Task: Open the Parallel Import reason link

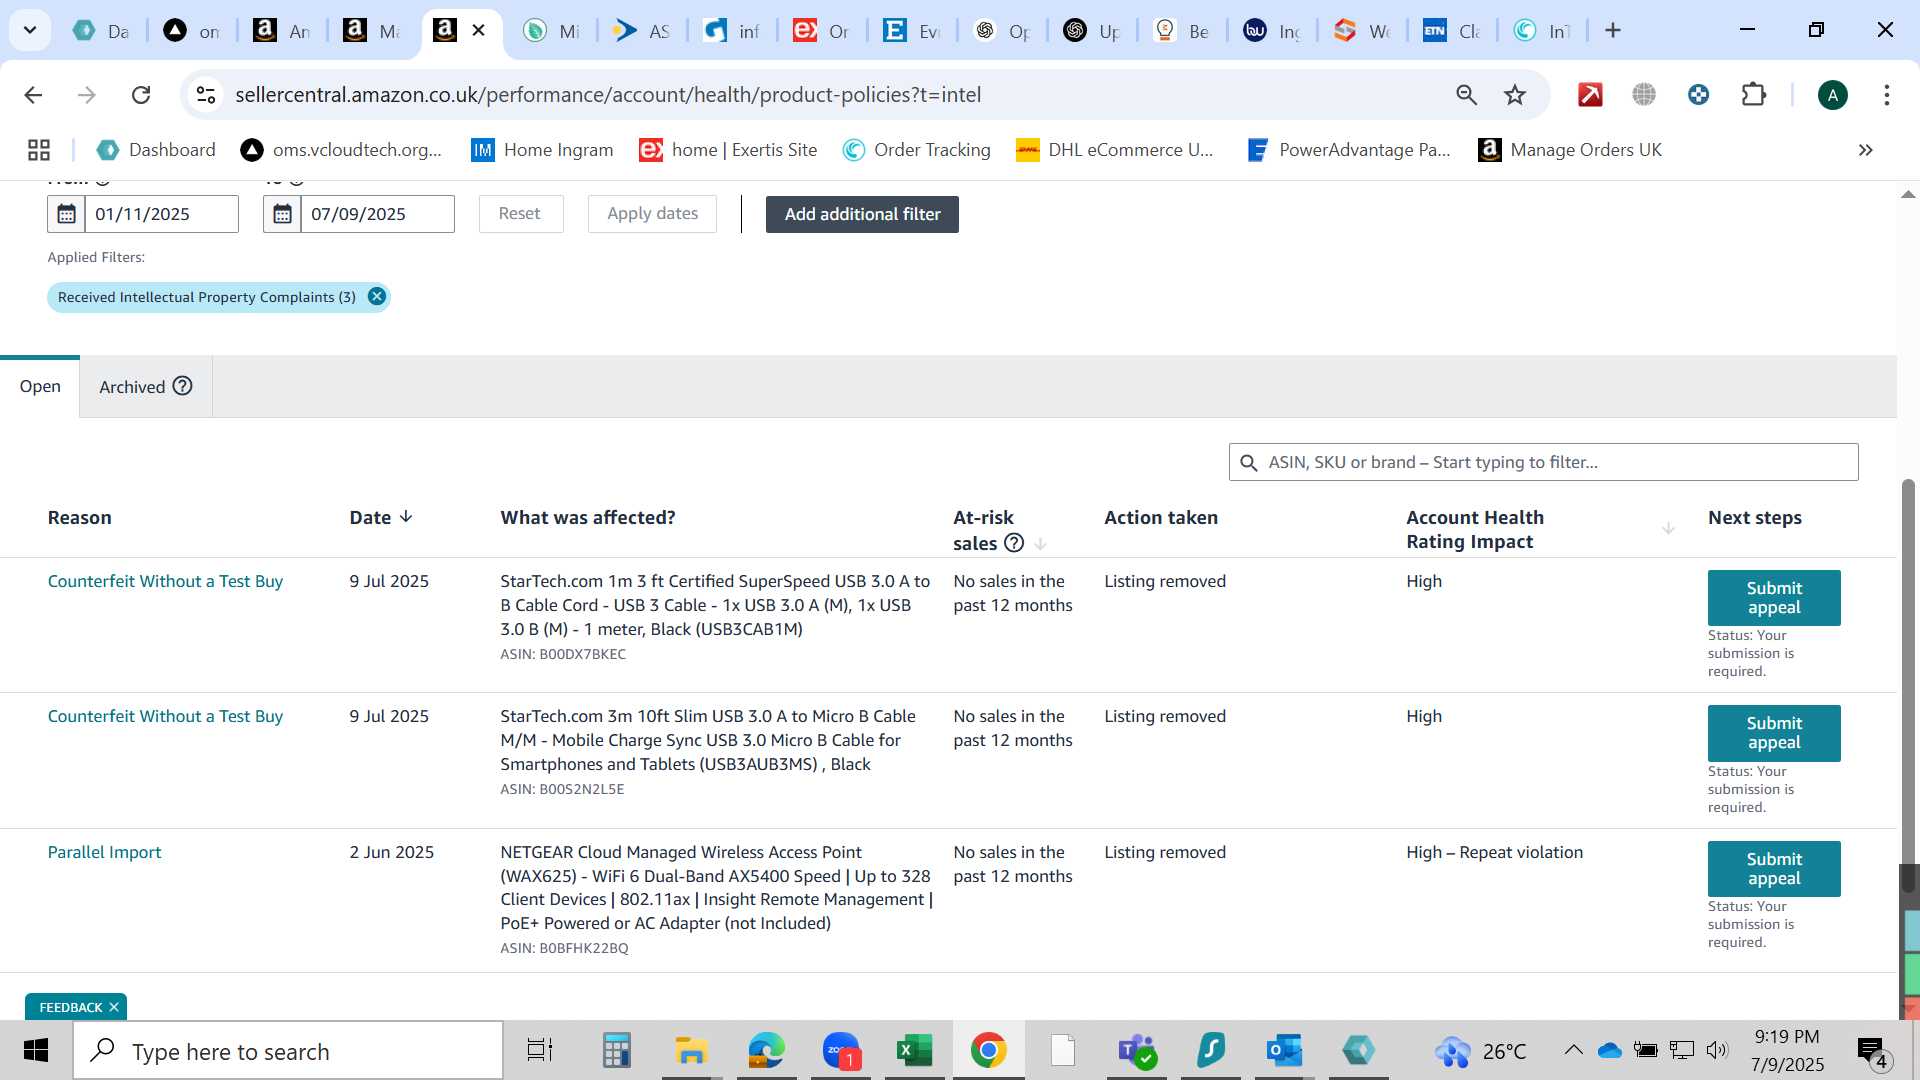Action: coord(104,852)
